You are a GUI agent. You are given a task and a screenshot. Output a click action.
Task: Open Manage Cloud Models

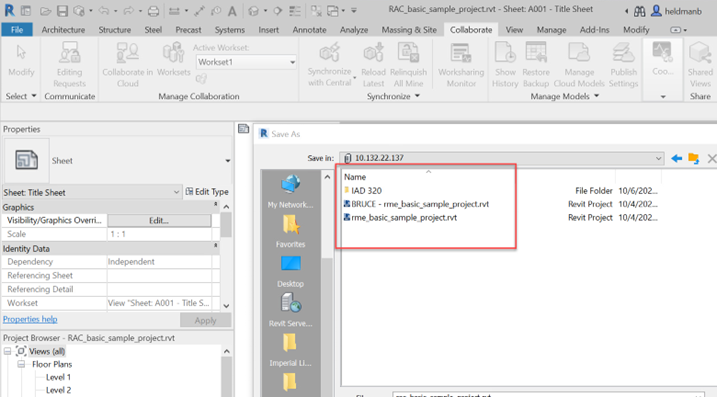pyautogui.click(x=579, y=64)
